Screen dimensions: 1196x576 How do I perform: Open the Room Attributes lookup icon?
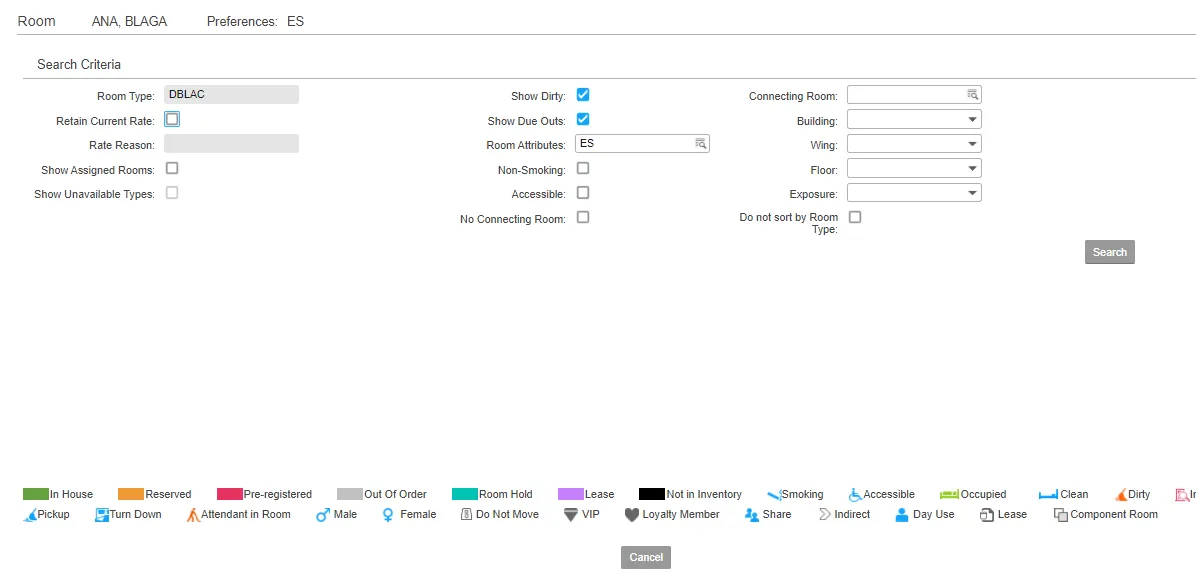tap(700, 143)
